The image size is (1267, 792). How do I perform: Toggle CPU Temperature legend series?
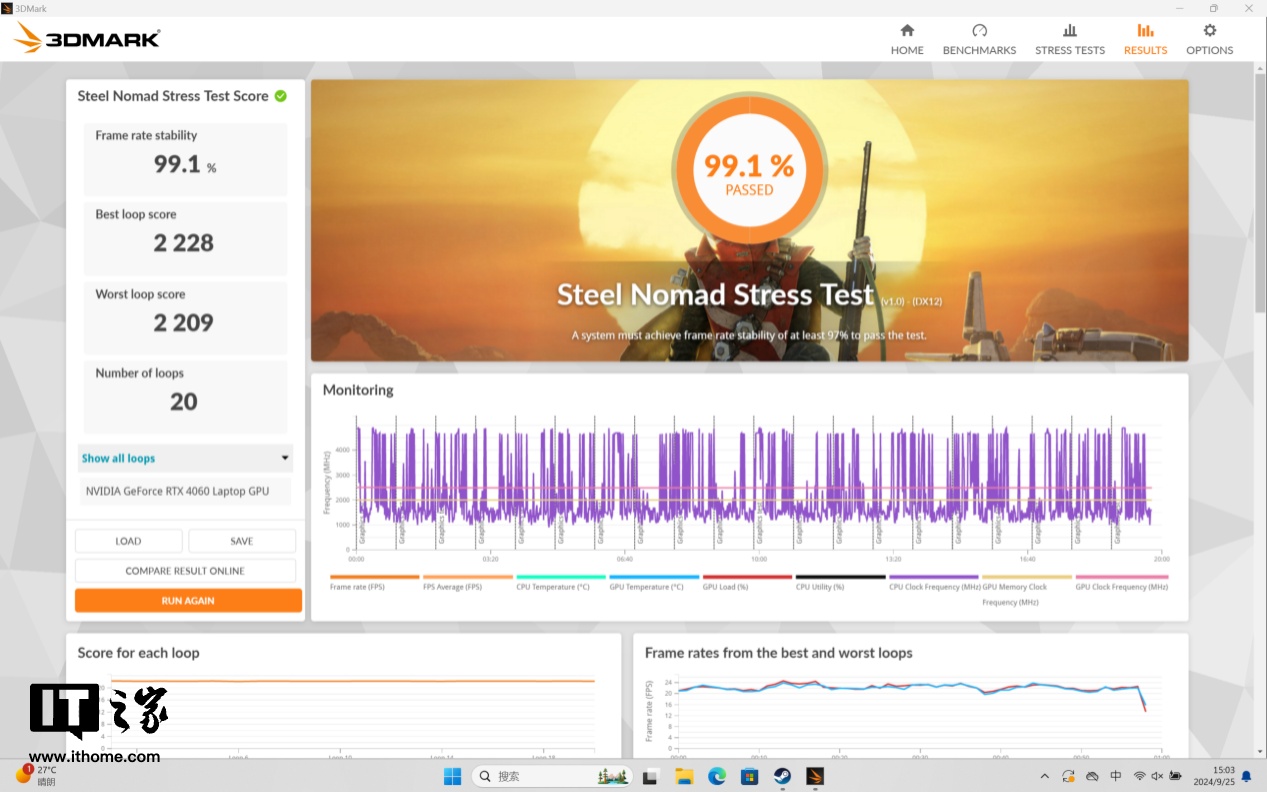point(560,578)
